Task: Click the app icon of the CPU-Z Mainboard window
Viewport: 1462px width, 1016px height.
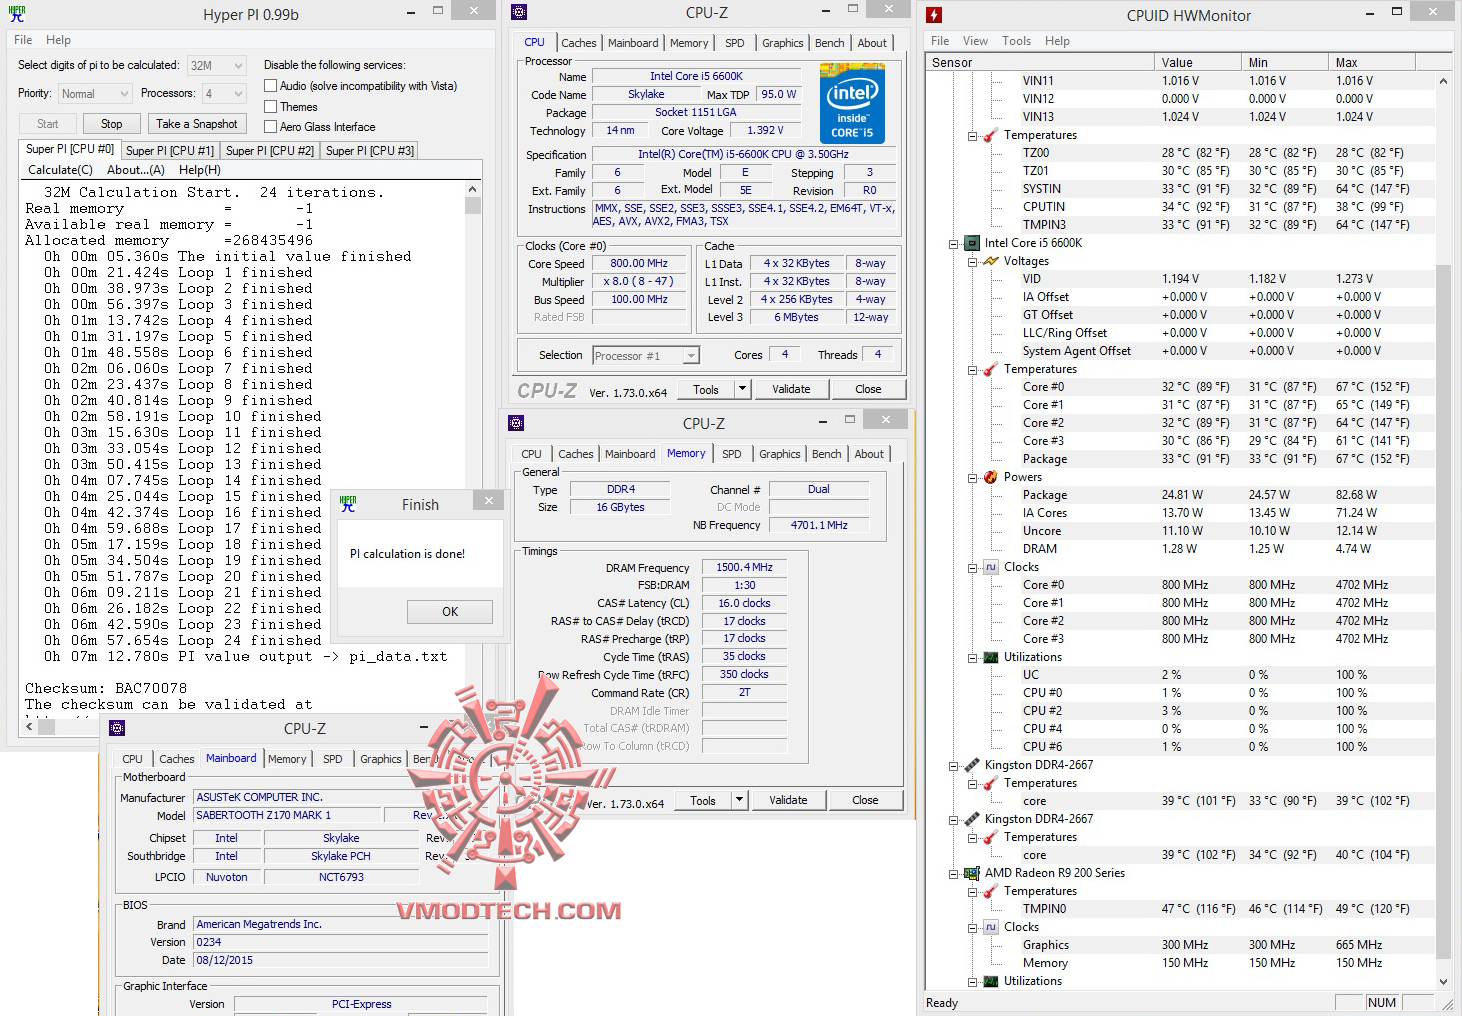Action: [x=117, y=728]
